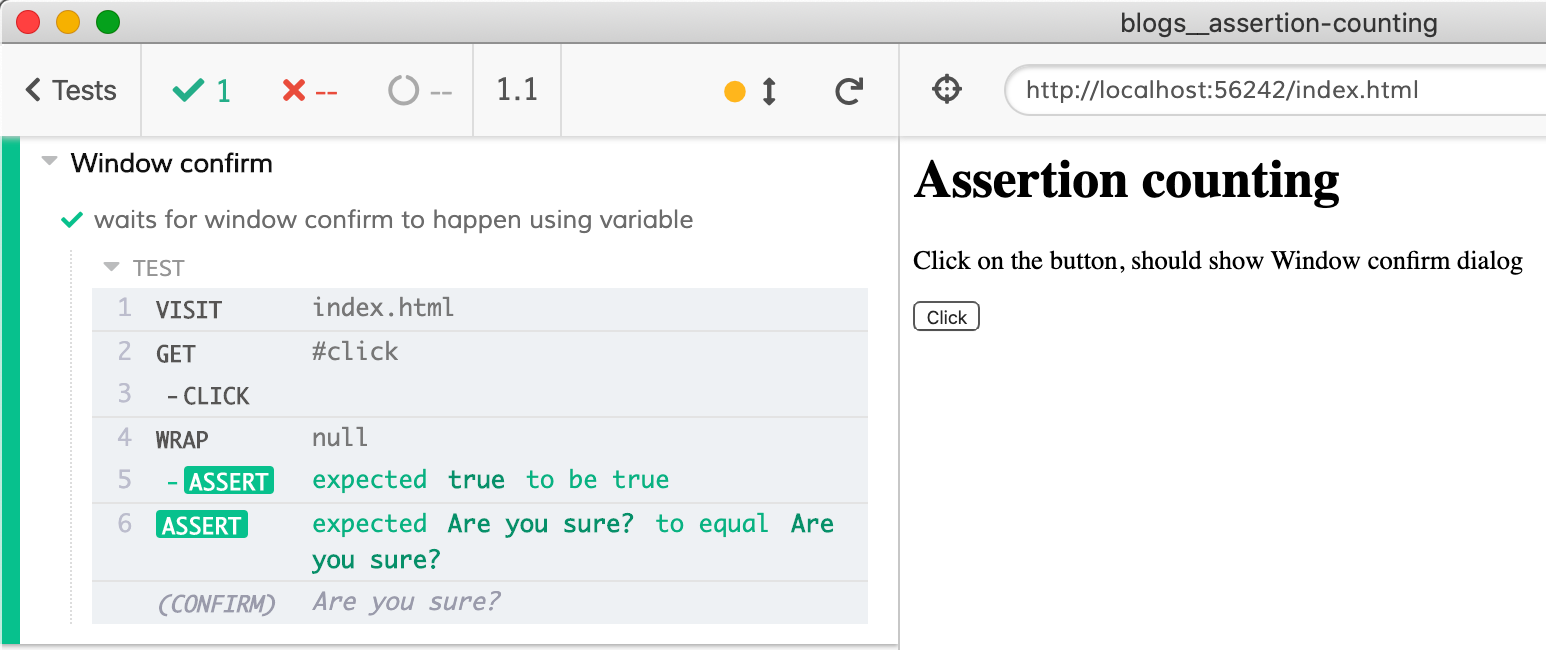Collapse the Window confirm suite

click(50, 163)
